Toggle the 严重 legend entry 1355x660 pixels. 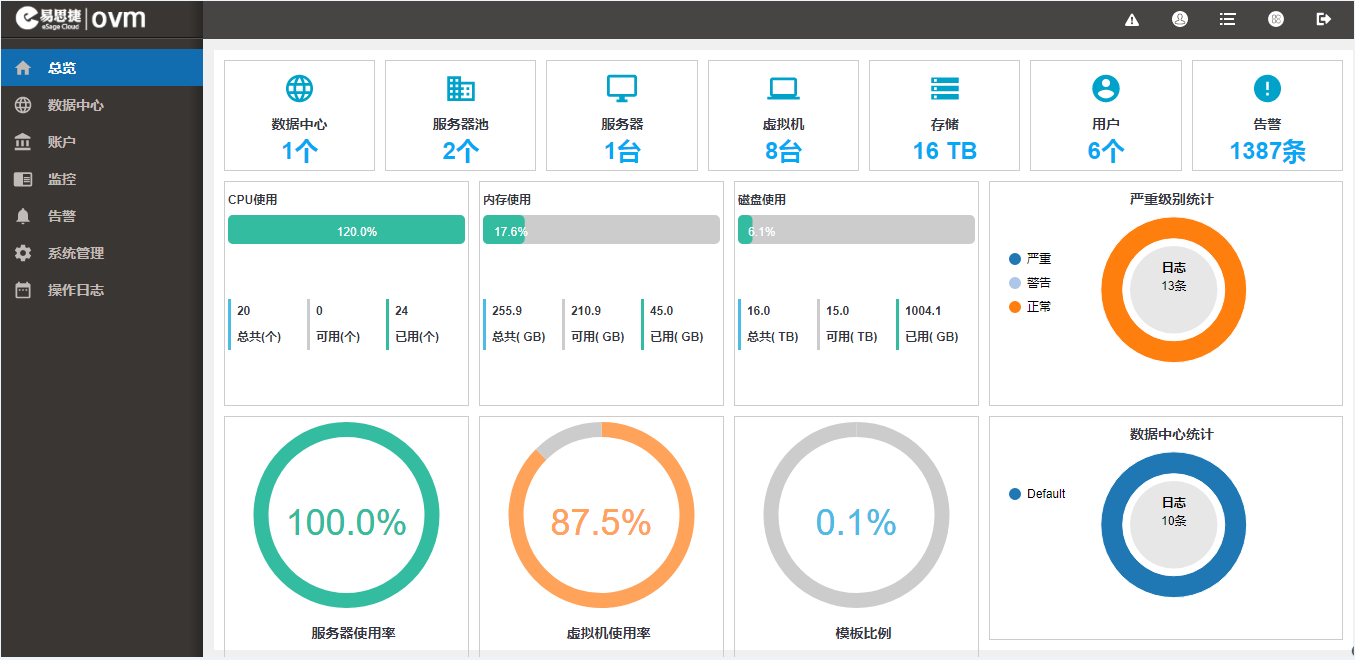pos(1030,259)
